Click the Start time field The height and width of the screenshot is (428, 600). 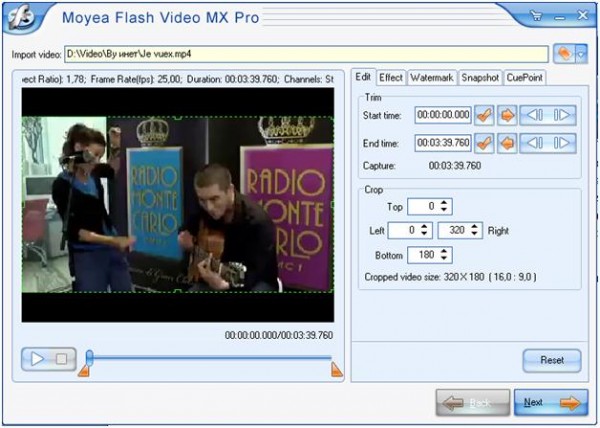click(x=443, y=115)
